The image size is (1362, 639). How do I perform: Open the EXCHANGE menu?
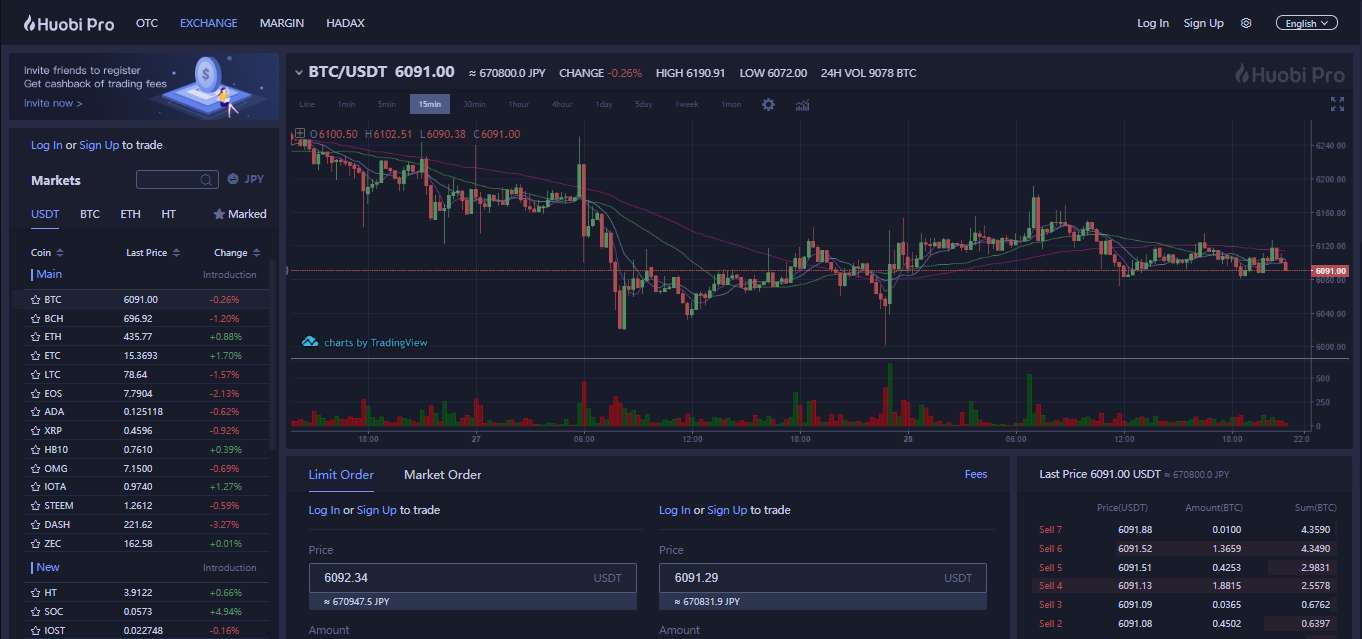[209, 23]
